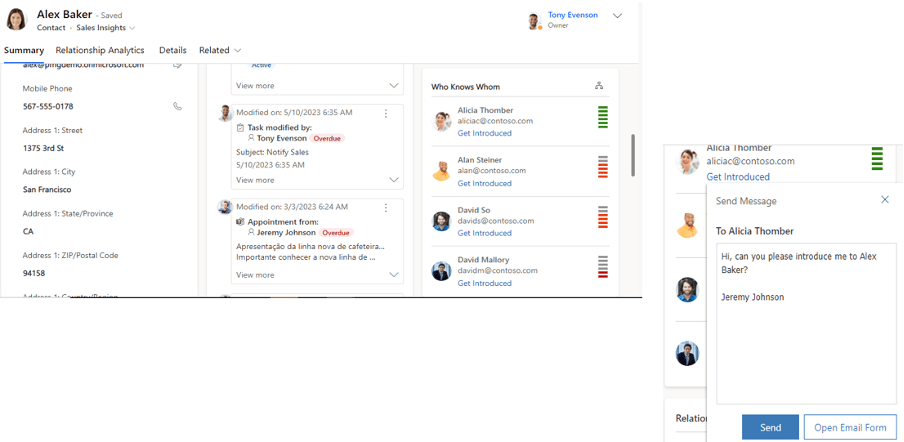Open more options for the Appointment card
This screenshot has width=904, height=442.
tap(386, 208)
